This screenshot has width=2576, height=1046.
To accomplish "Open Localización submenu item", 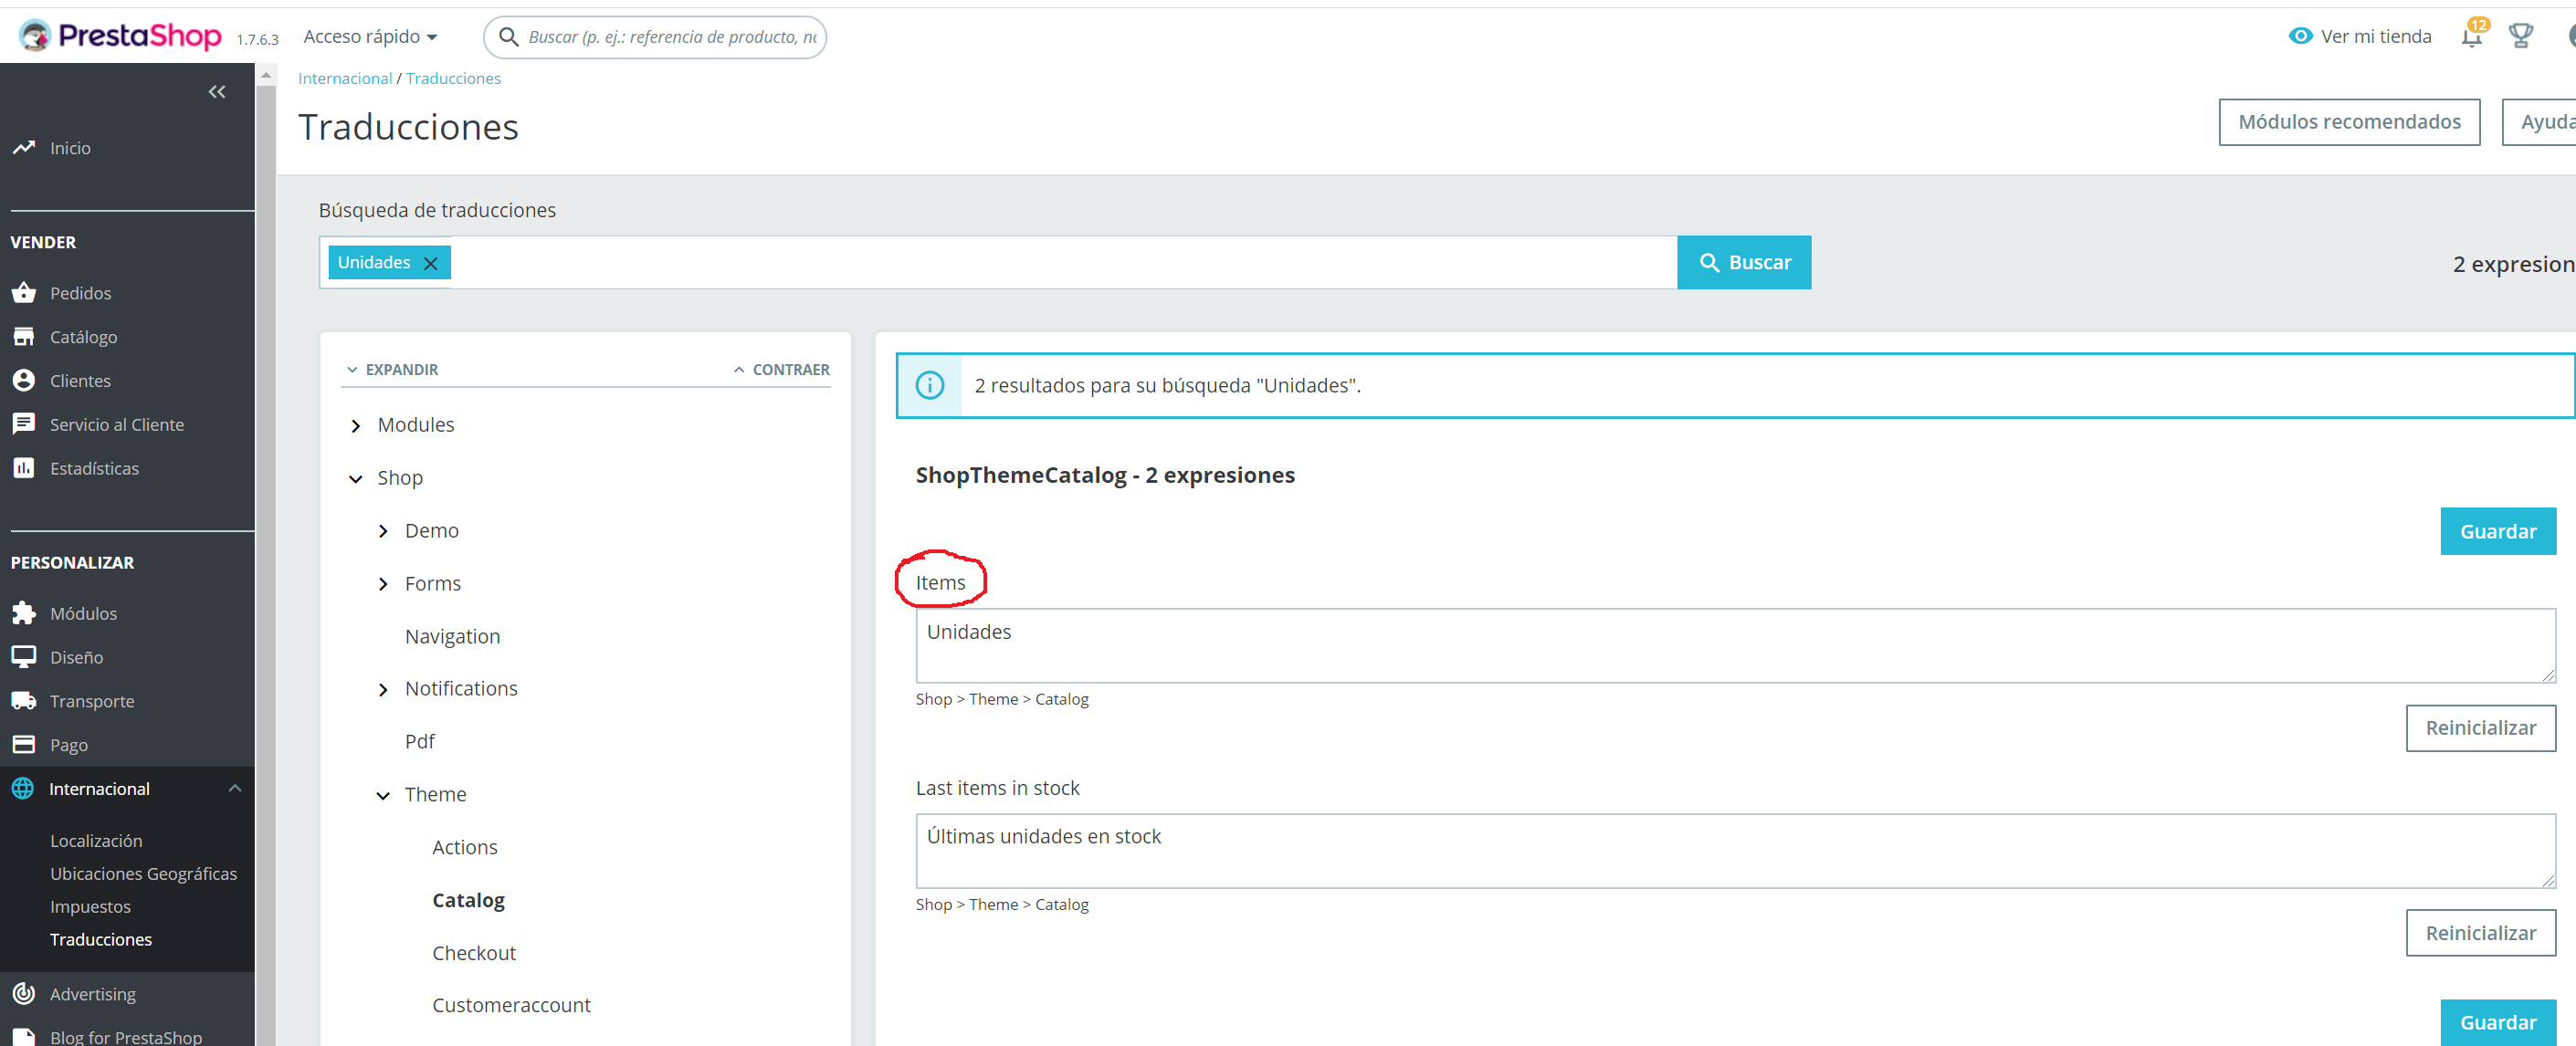I will (96, 841).
